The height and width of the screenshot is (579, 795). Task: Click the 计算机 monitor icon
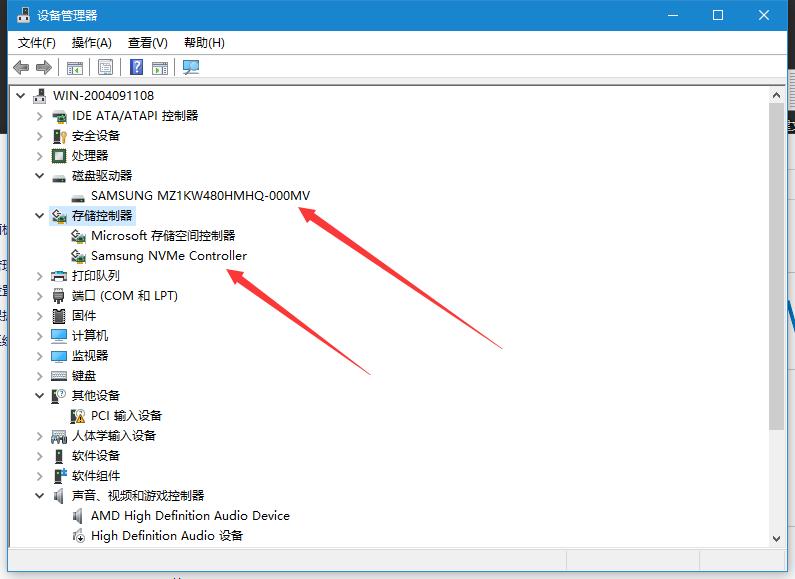pyautogui.click(x=59, y=336)
